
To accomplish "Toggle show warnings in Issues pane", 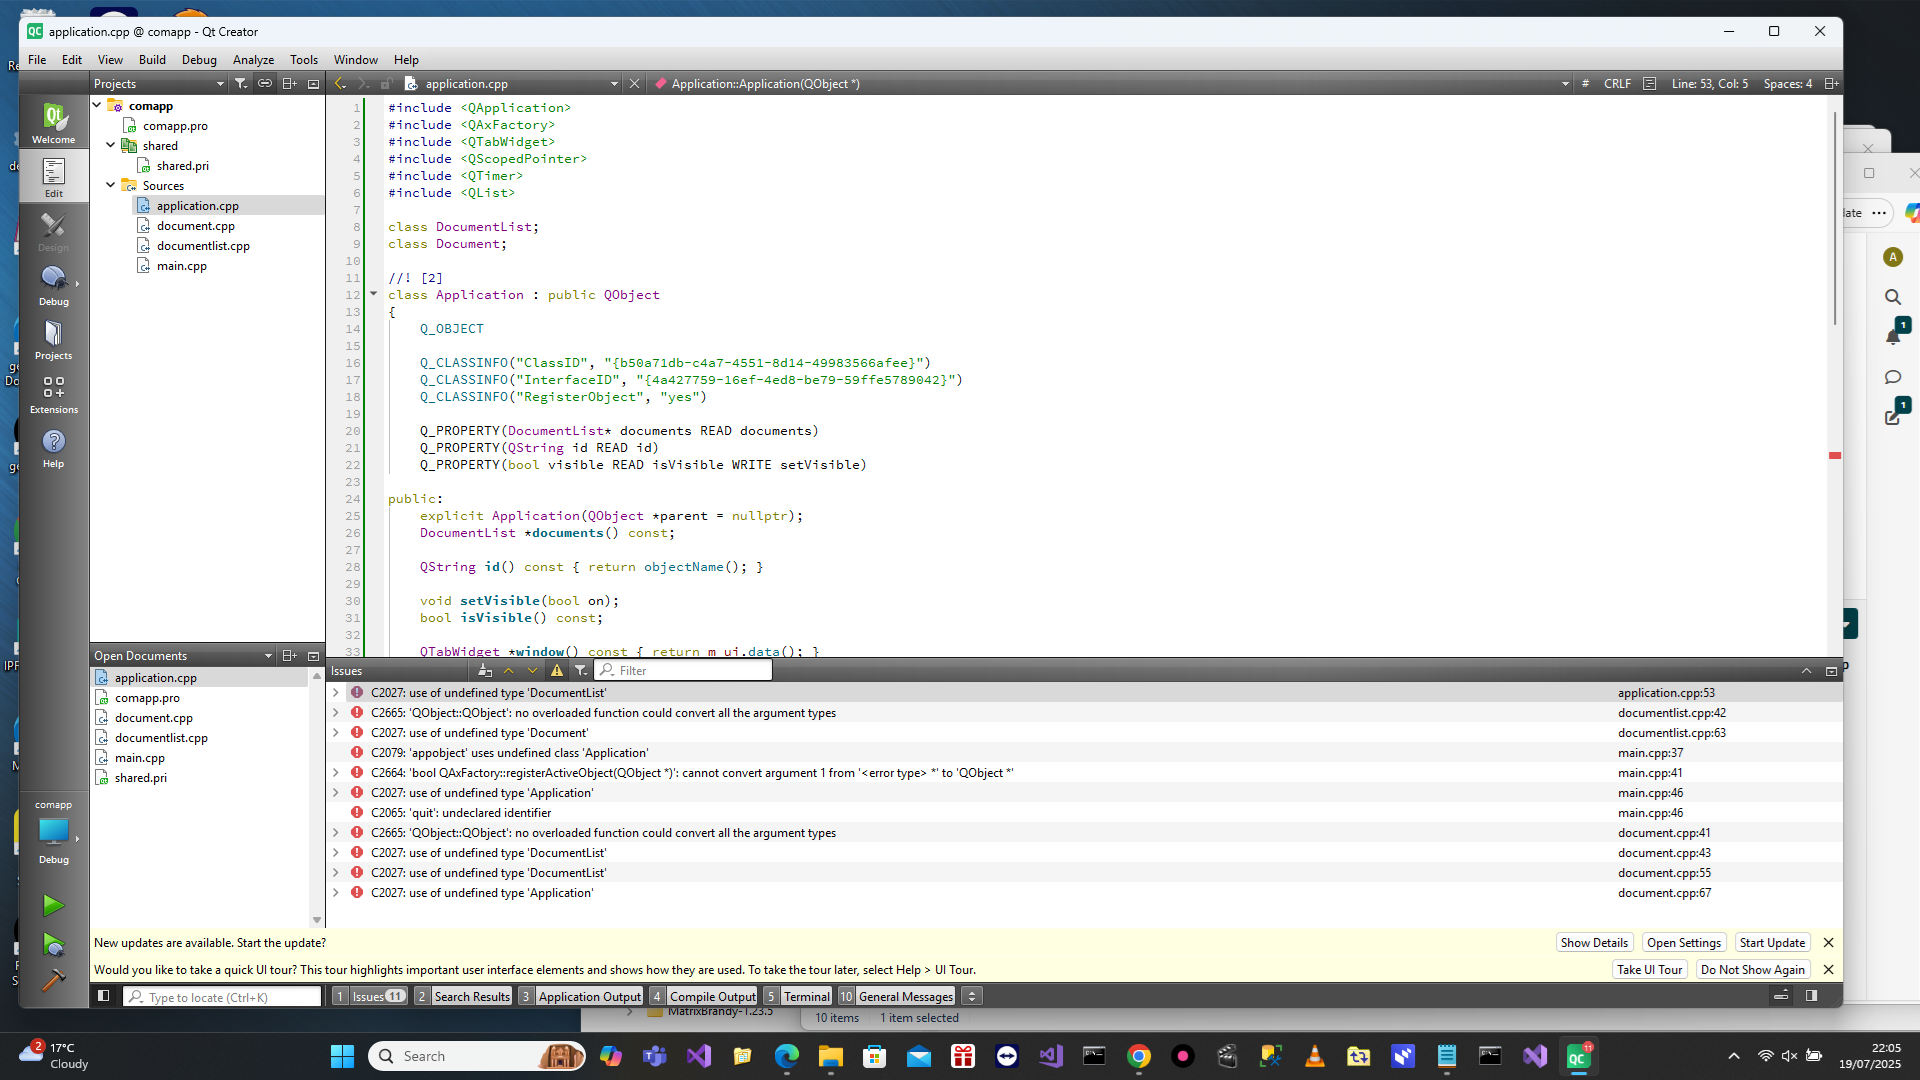I will [557, 671].
